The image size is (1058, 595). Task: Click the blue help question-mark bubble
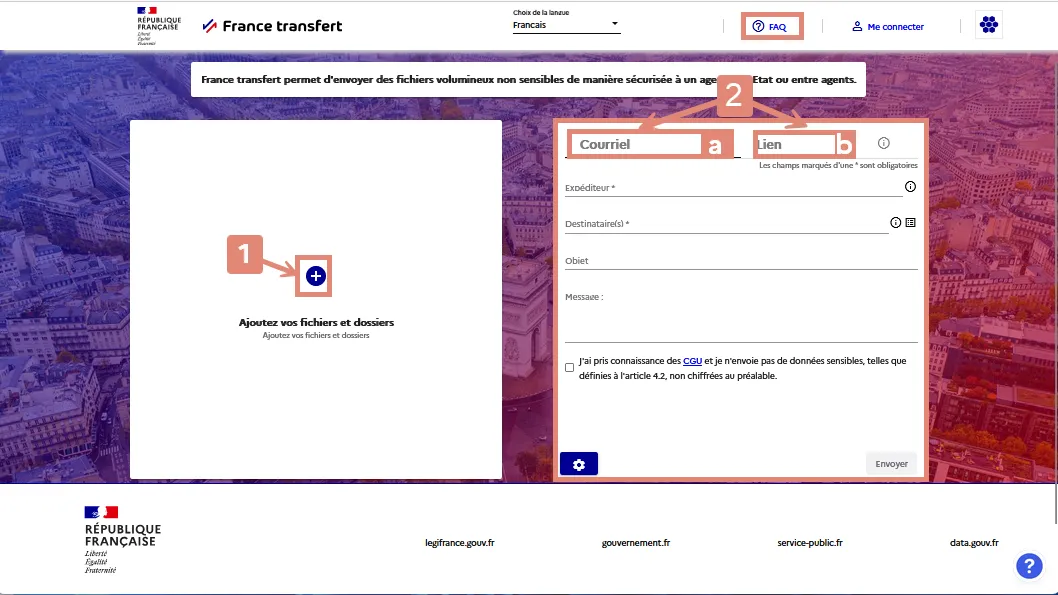coord(1029,566)
